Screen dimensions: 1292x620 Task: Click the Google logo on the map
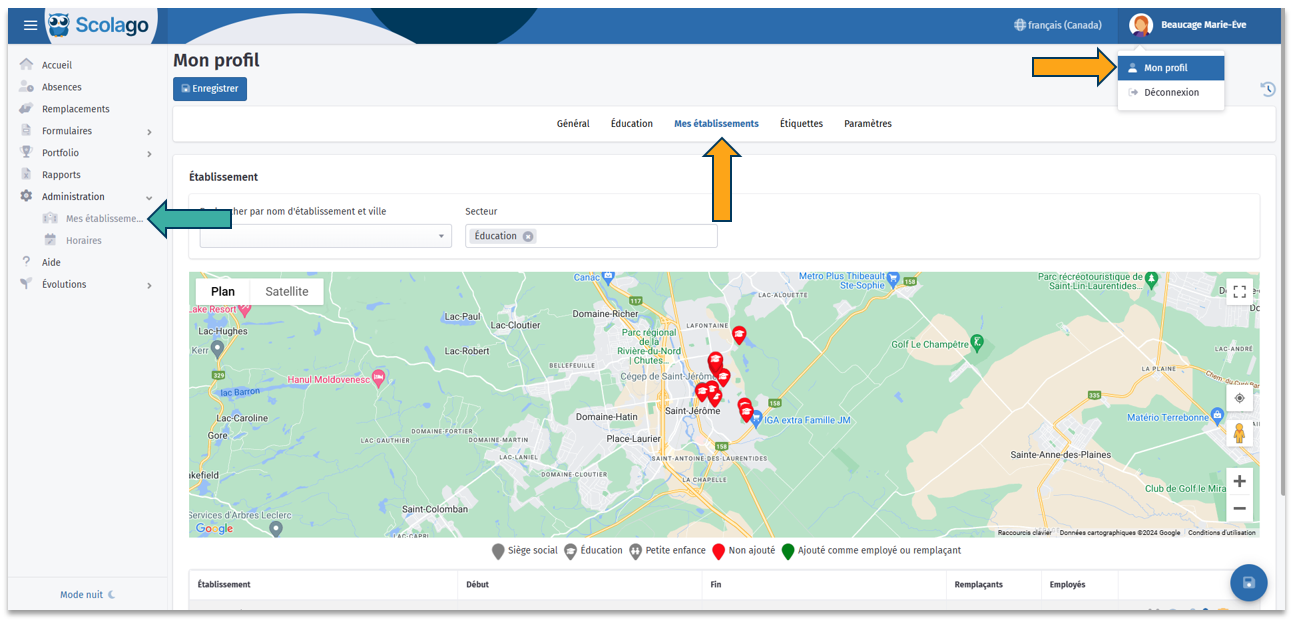click(214, 528)
